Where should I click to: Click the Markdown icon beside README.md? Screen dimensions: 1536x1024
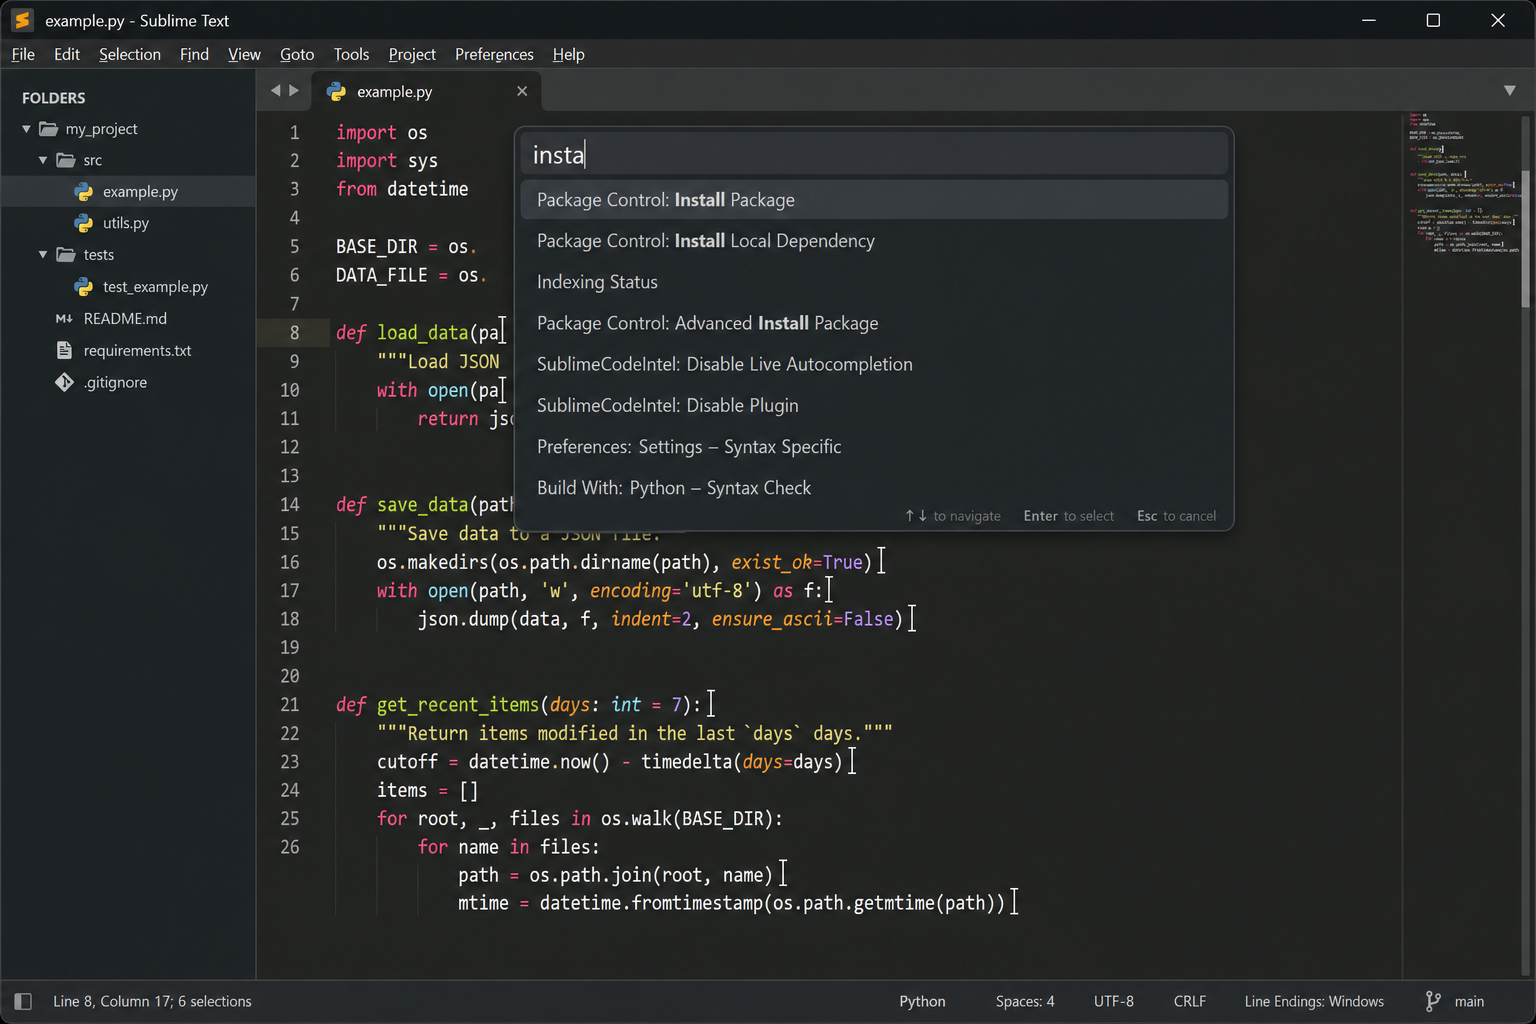pyautogui.click(x=64, y=319)
